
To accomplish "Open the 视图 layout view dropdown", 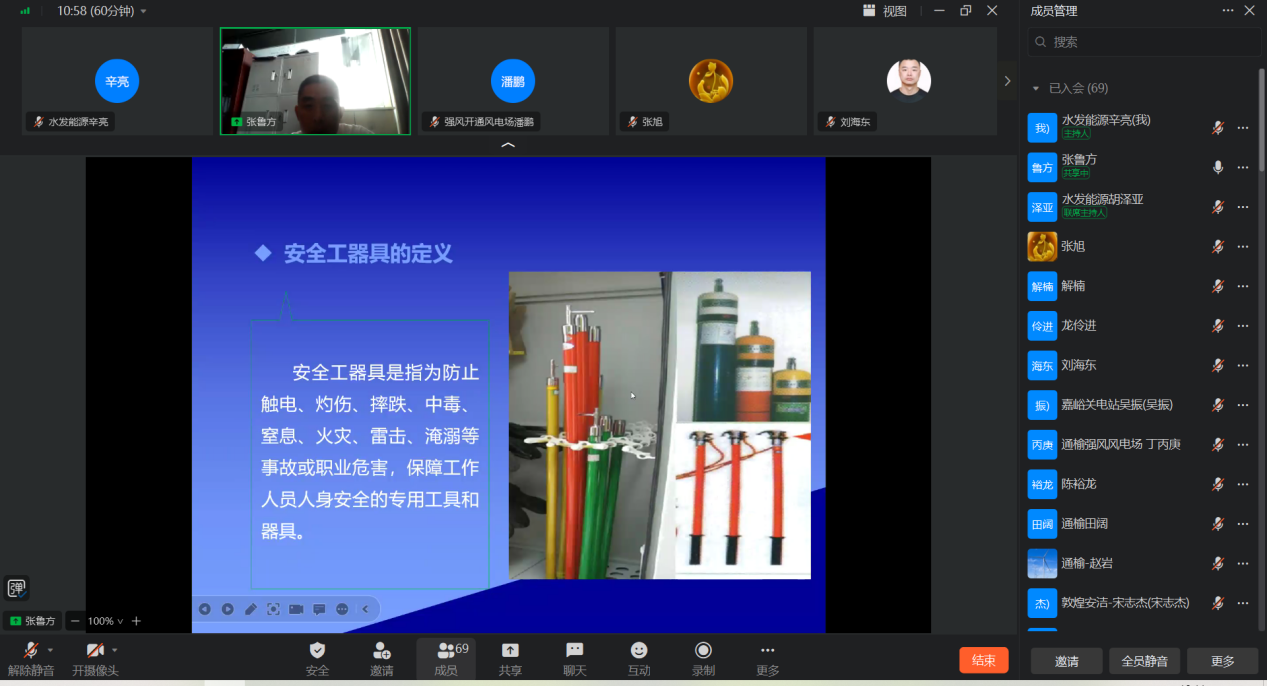I will click(x=885, y=11).
